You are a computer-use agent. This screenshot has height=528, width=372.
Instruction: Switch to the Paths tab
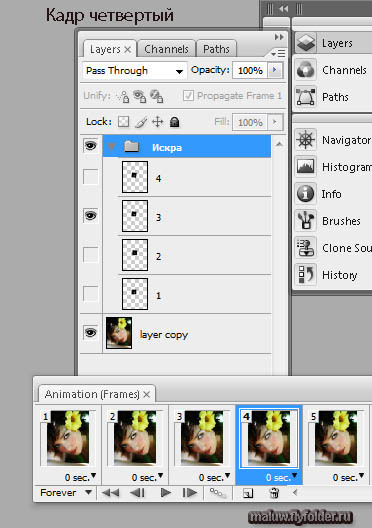[216, 49]
